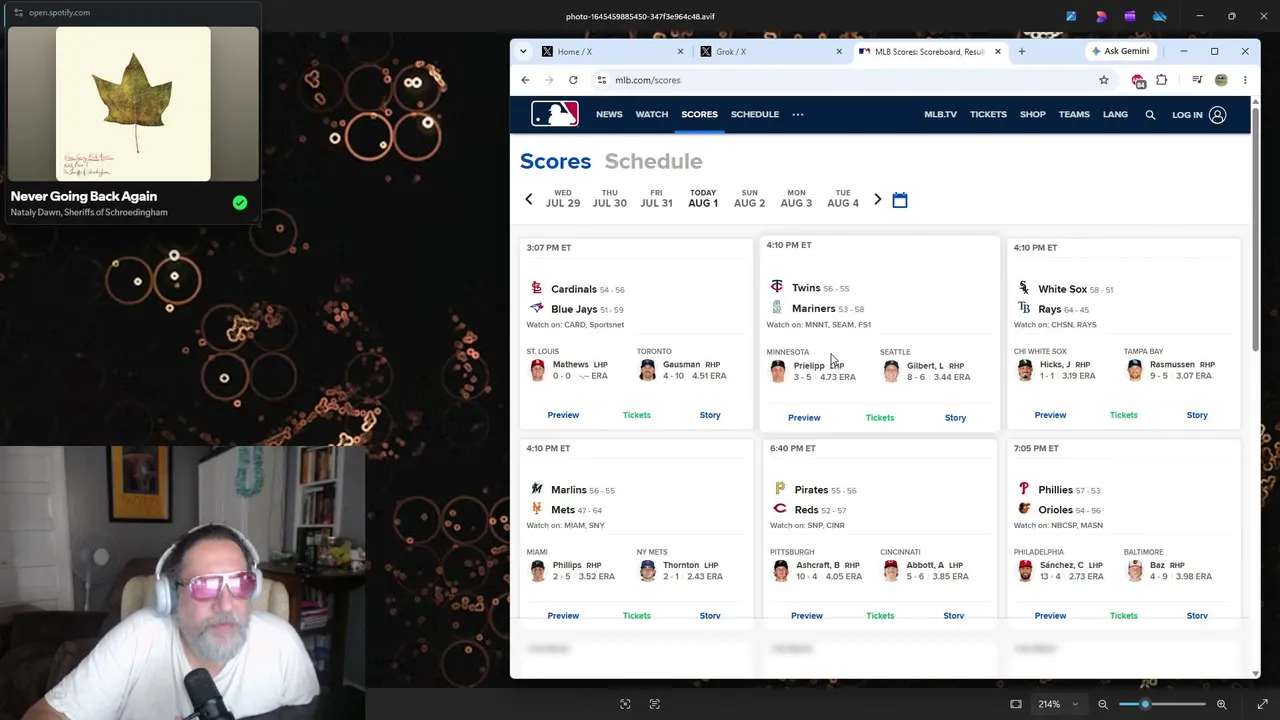Image resolution: width=1280 pixels, height=720 pixels.
Task: Click the Gausman pitcher headshot
Action: click(648, 370)
